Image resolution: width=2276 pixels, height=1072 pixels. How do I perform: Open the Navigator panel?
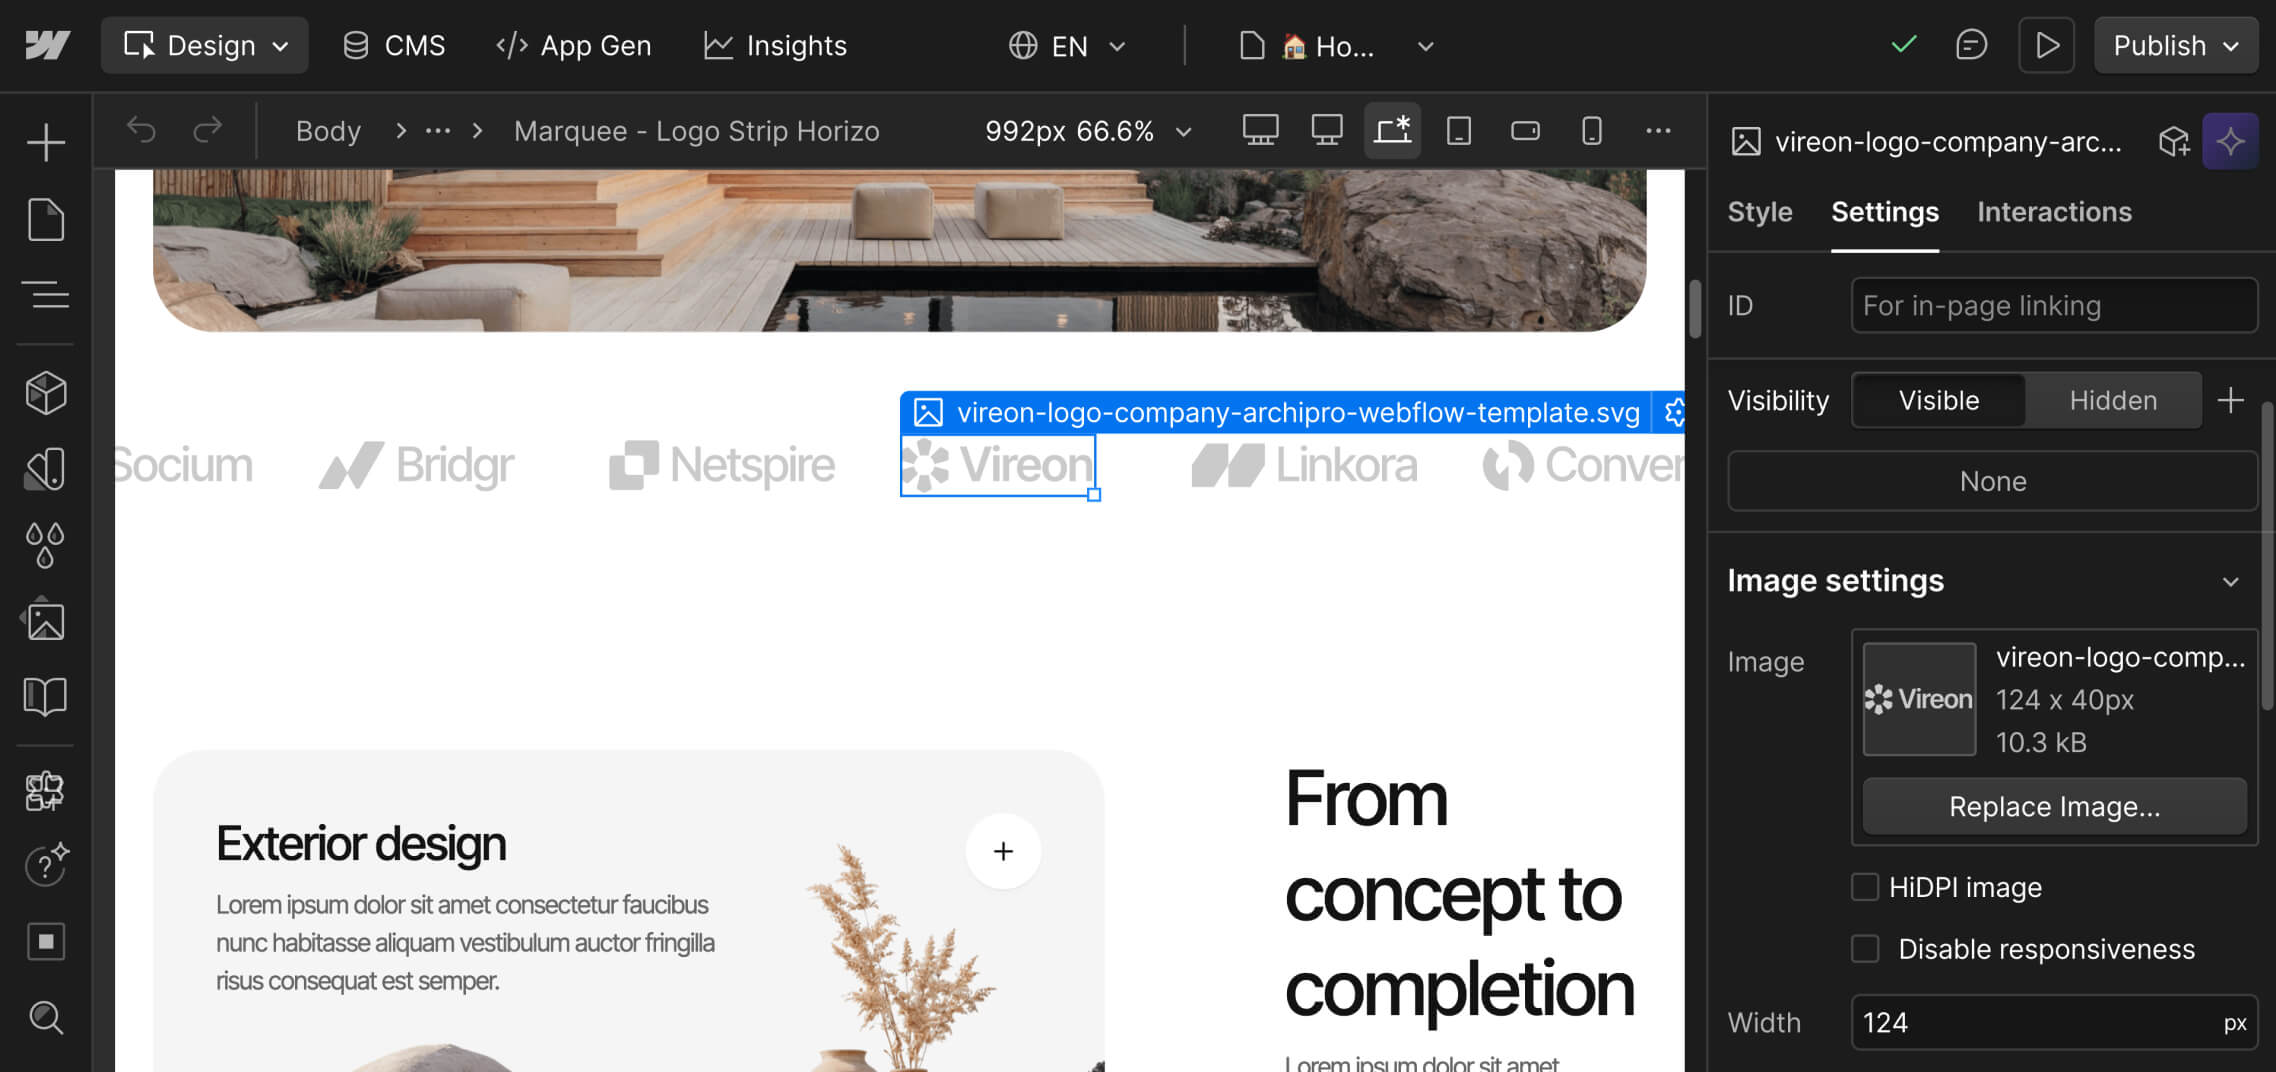tap(46, 295)
